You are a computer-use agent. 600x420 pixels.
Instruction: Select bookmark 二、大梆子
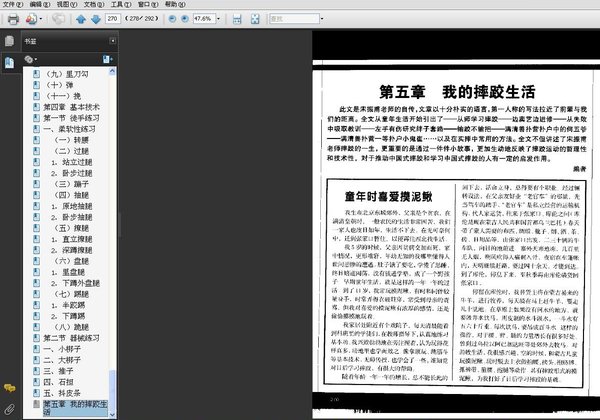[62, 360]
